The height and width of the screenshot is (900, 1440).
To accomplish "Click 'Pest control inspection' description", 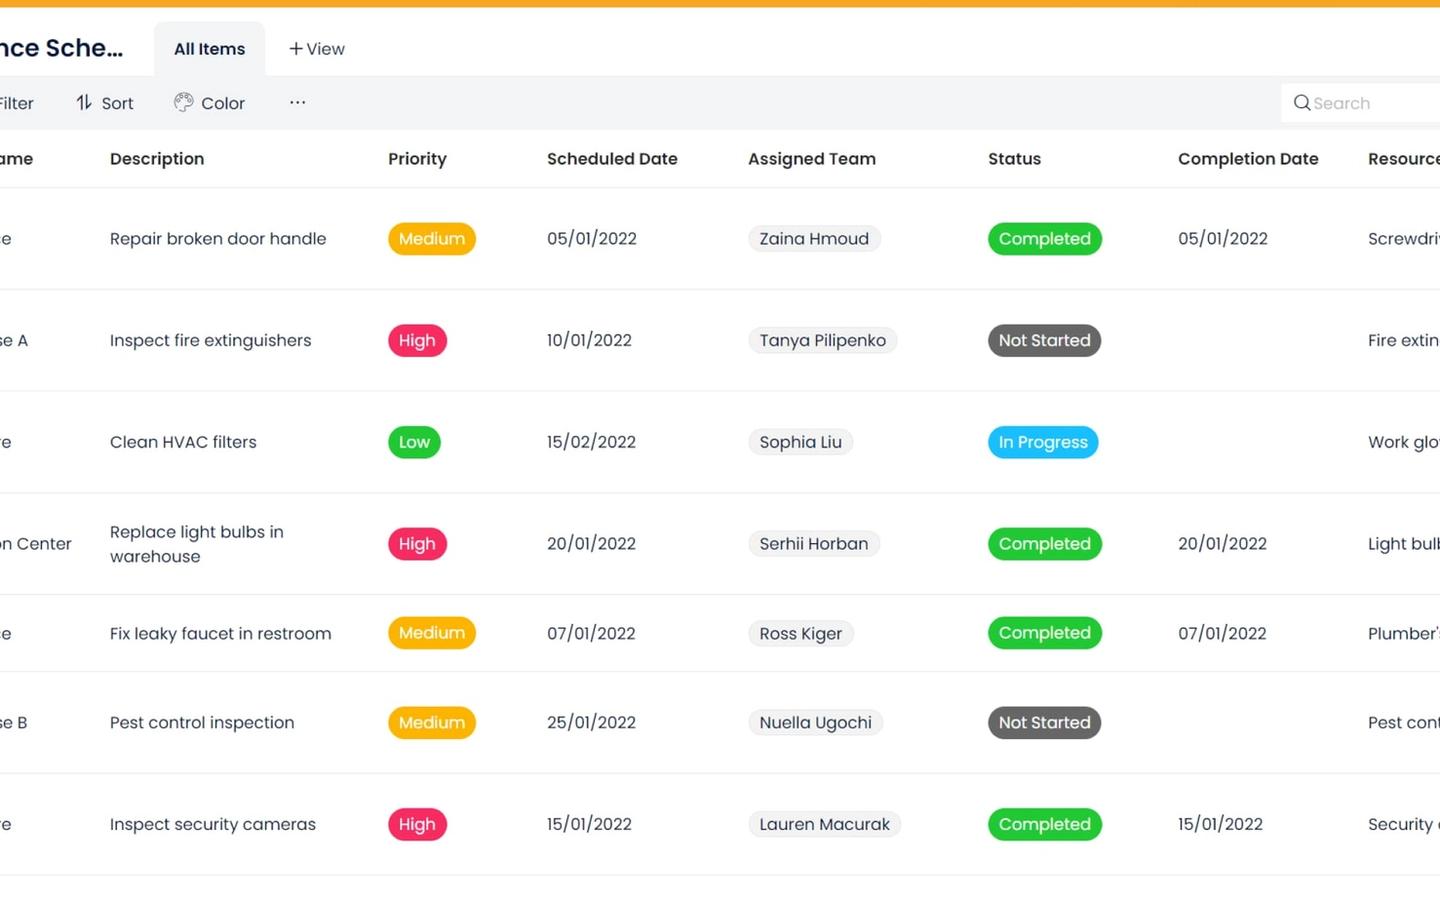I will pyautogui.click(x=202, y=723).
